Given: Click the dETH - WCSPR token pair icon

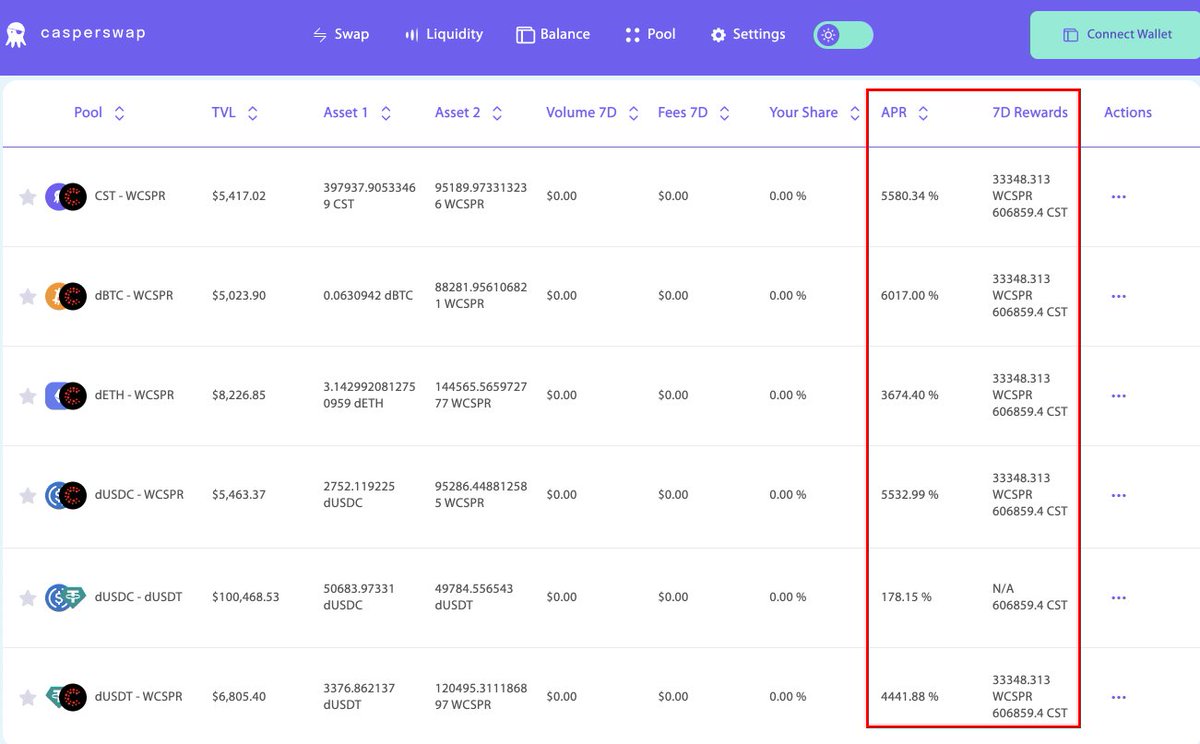Looking at the screenshot, I should pos(66,396).
